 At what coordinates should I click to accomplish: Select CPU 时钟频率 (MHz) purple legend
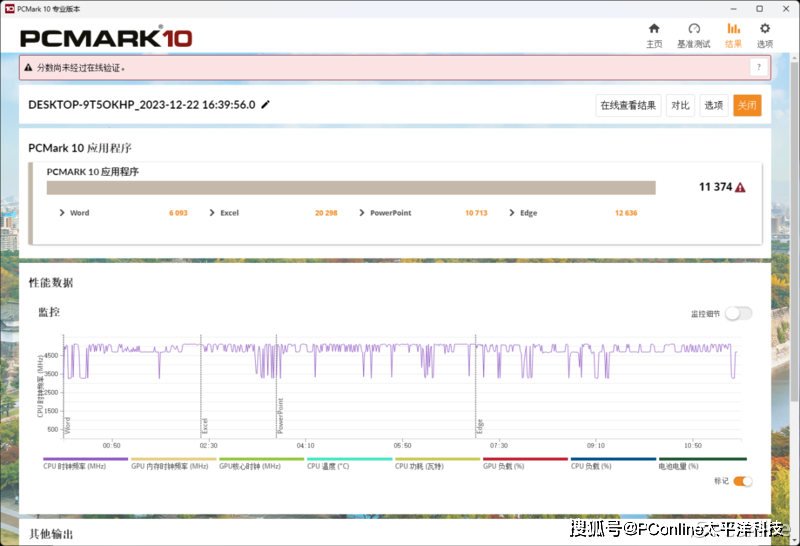tap(85, 463)
